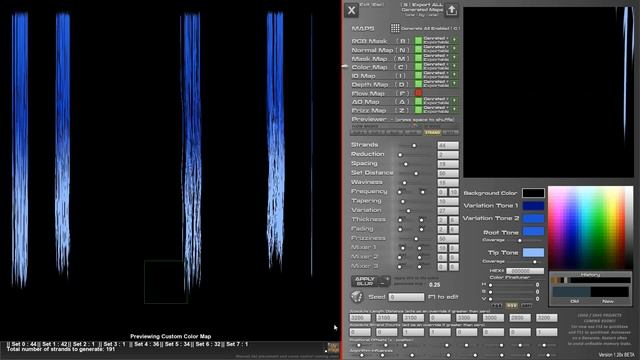Image resolution: width=640 pixels, height=360 pixels.
Task: Click the HEX color input field
Action: (x=525, y=271)
